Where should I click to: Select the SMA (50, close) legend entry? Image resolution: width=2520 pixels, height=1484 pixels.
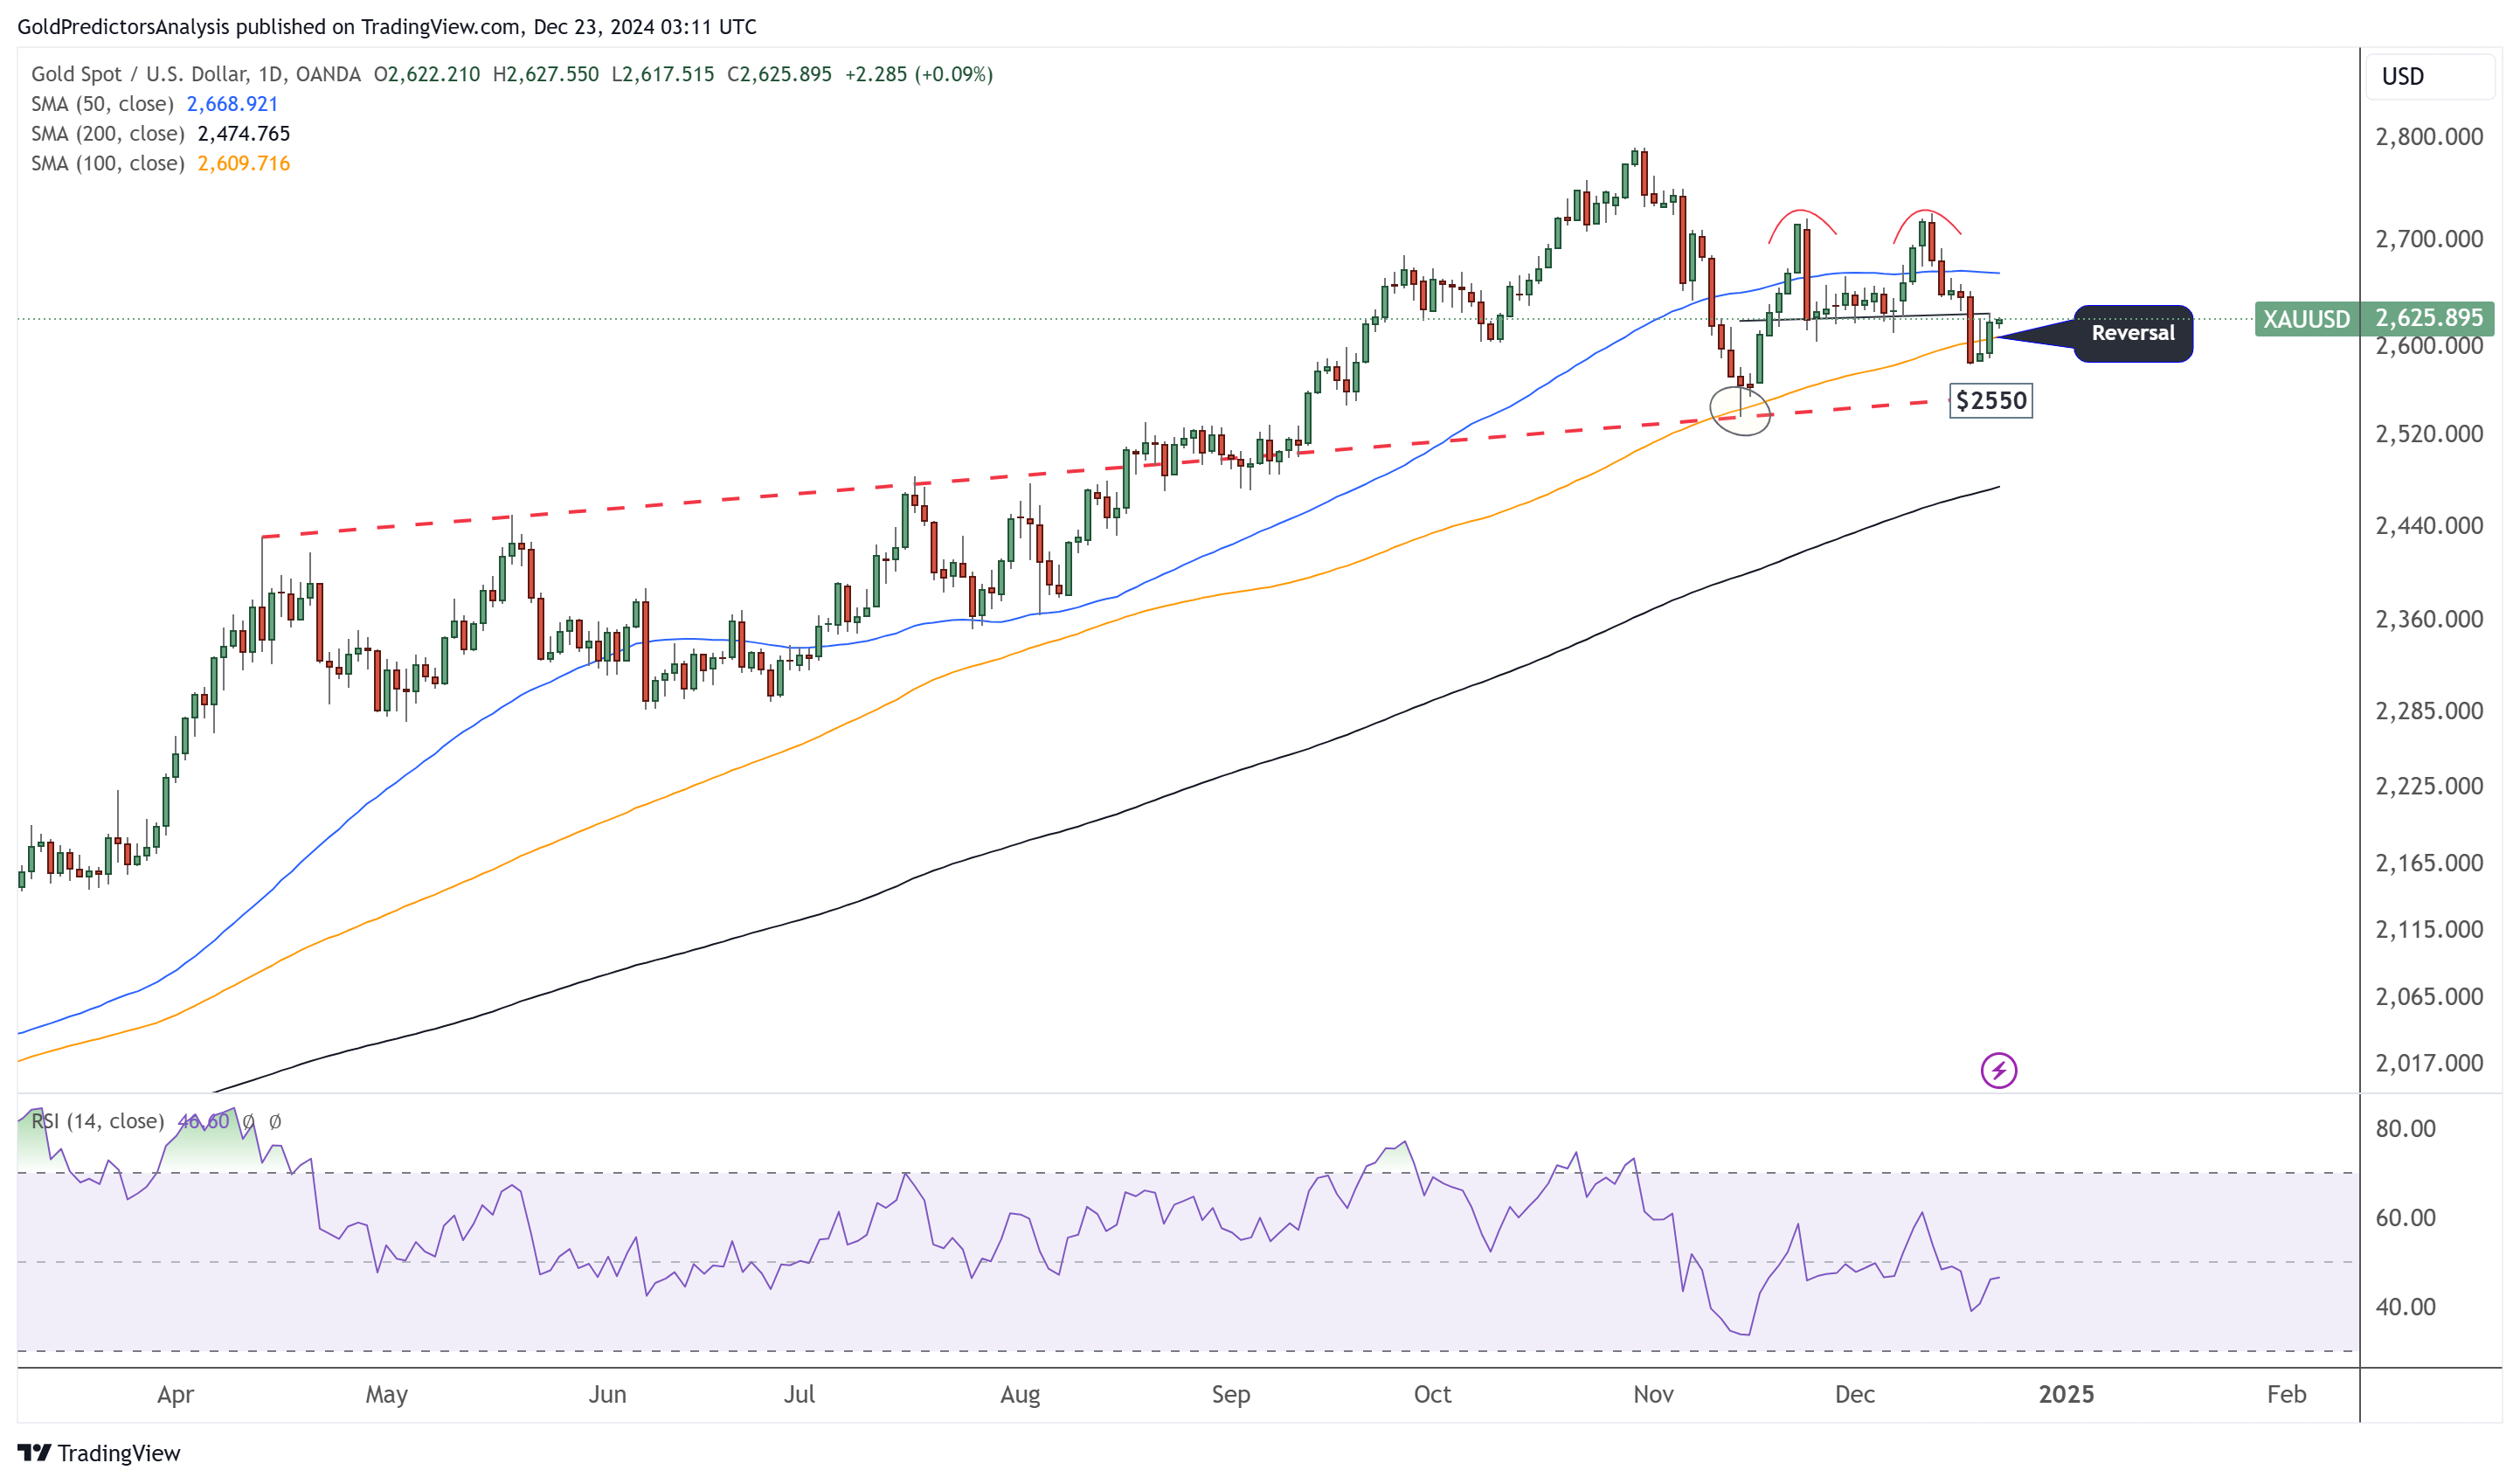(101, 104)
